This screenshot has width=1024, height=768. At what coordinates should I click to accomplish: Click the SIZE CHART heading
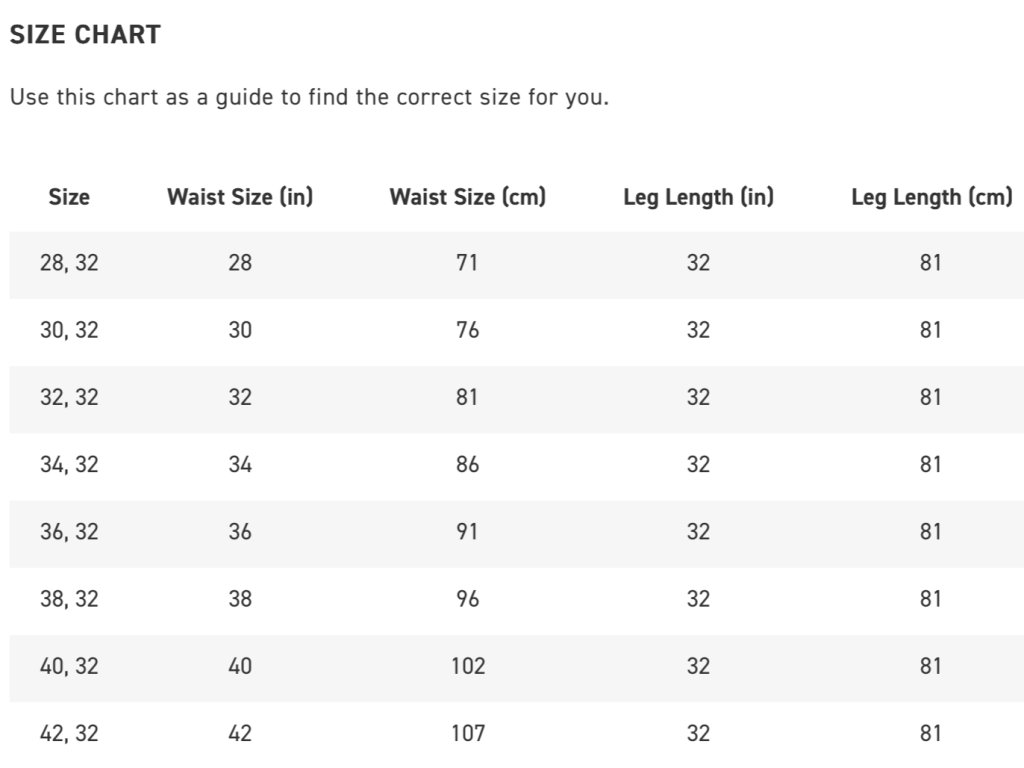coord(85,35)
